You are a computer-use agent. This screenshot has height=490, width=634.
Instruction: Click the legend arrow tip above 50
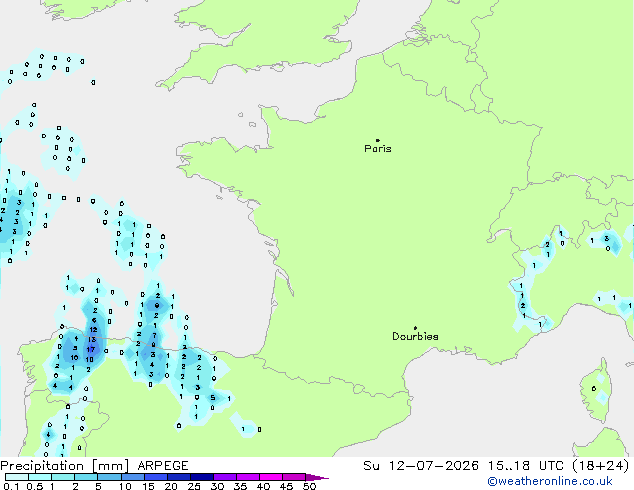[317, 478]
